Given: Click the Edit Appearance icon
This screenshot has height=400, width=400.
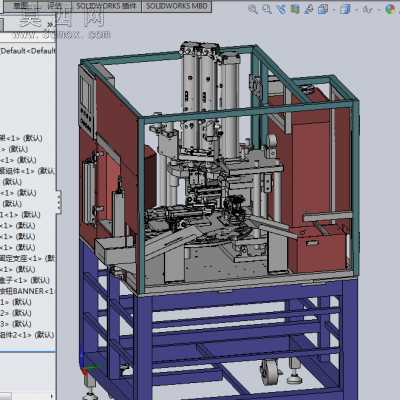Looking at the screenshot, I should point(368,9).
